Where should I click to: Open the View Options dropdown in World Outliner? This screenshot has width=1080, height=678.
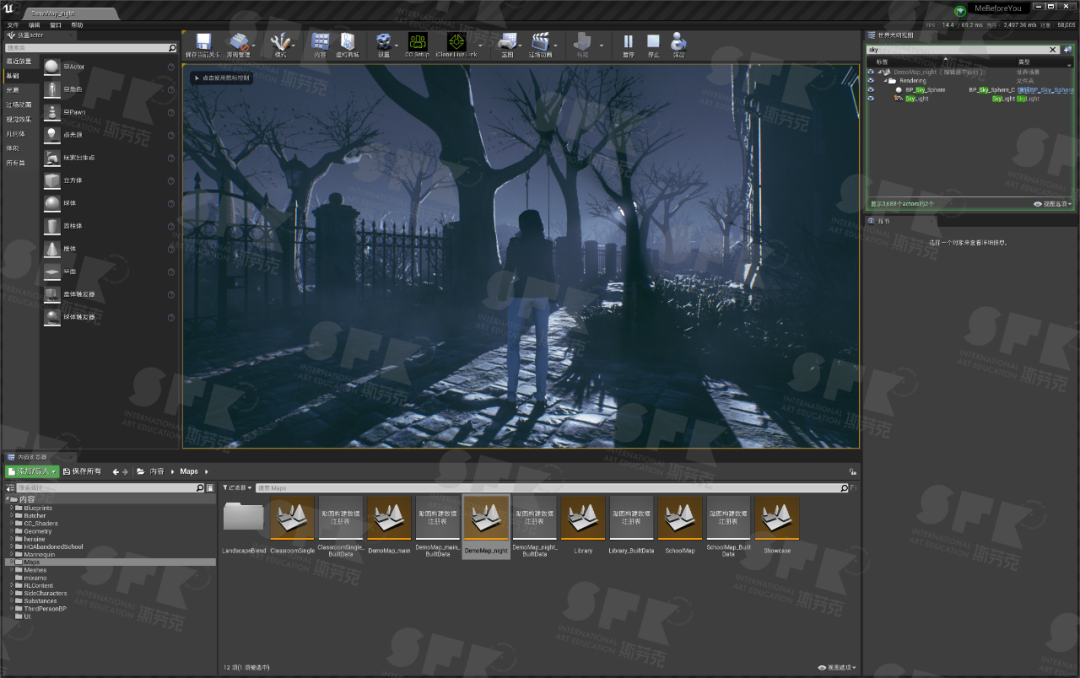click(x=1052, y=204)
